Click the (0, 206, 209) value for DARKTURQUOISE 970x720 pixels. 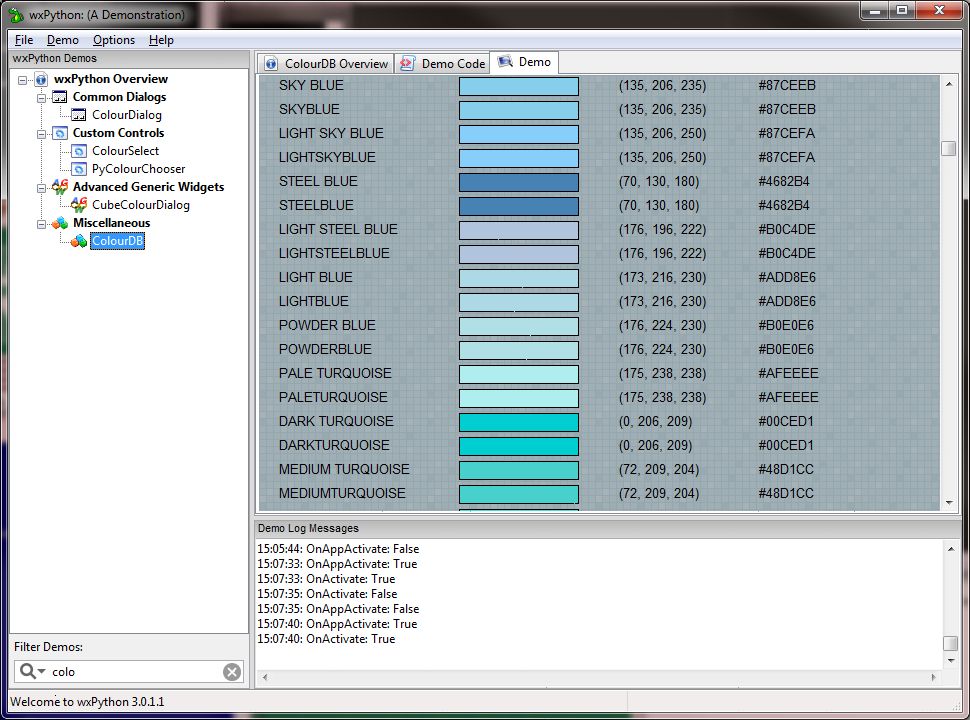coord(656,446)
